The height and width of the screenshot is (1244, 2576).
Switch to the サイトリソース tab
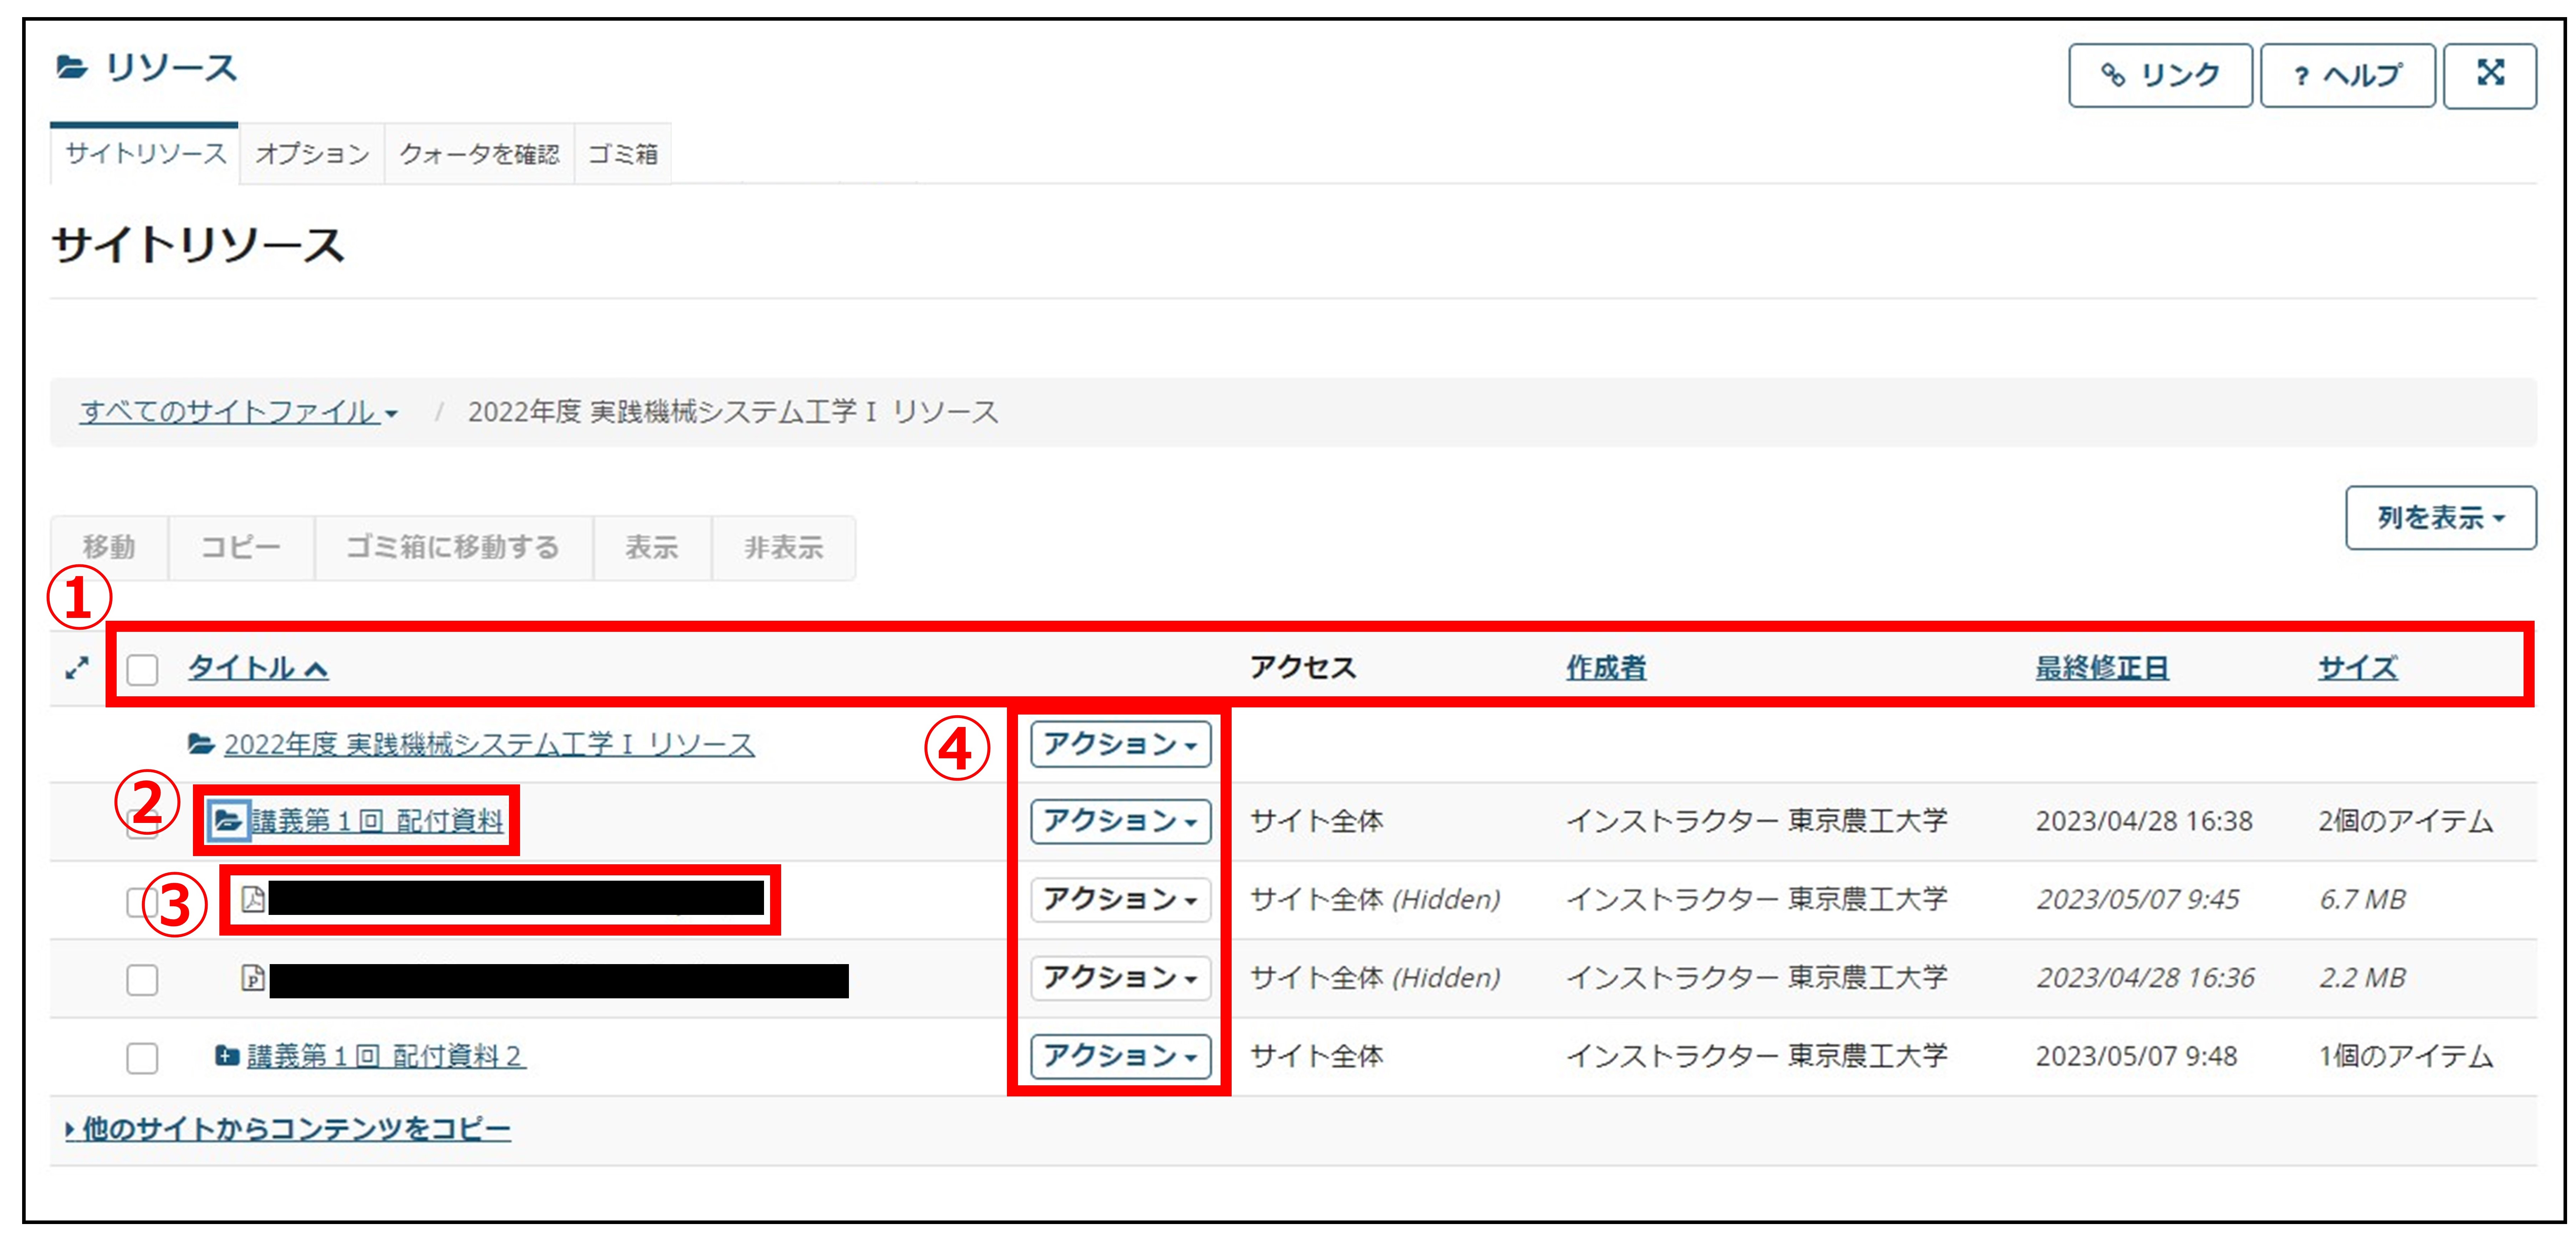[x=146, y=154]
